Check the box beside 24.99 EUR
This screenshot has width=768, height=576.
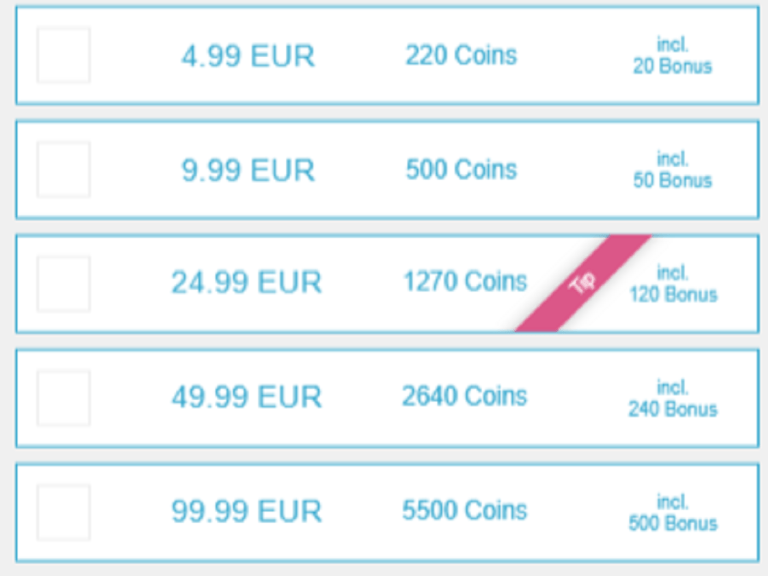point(63,283)
